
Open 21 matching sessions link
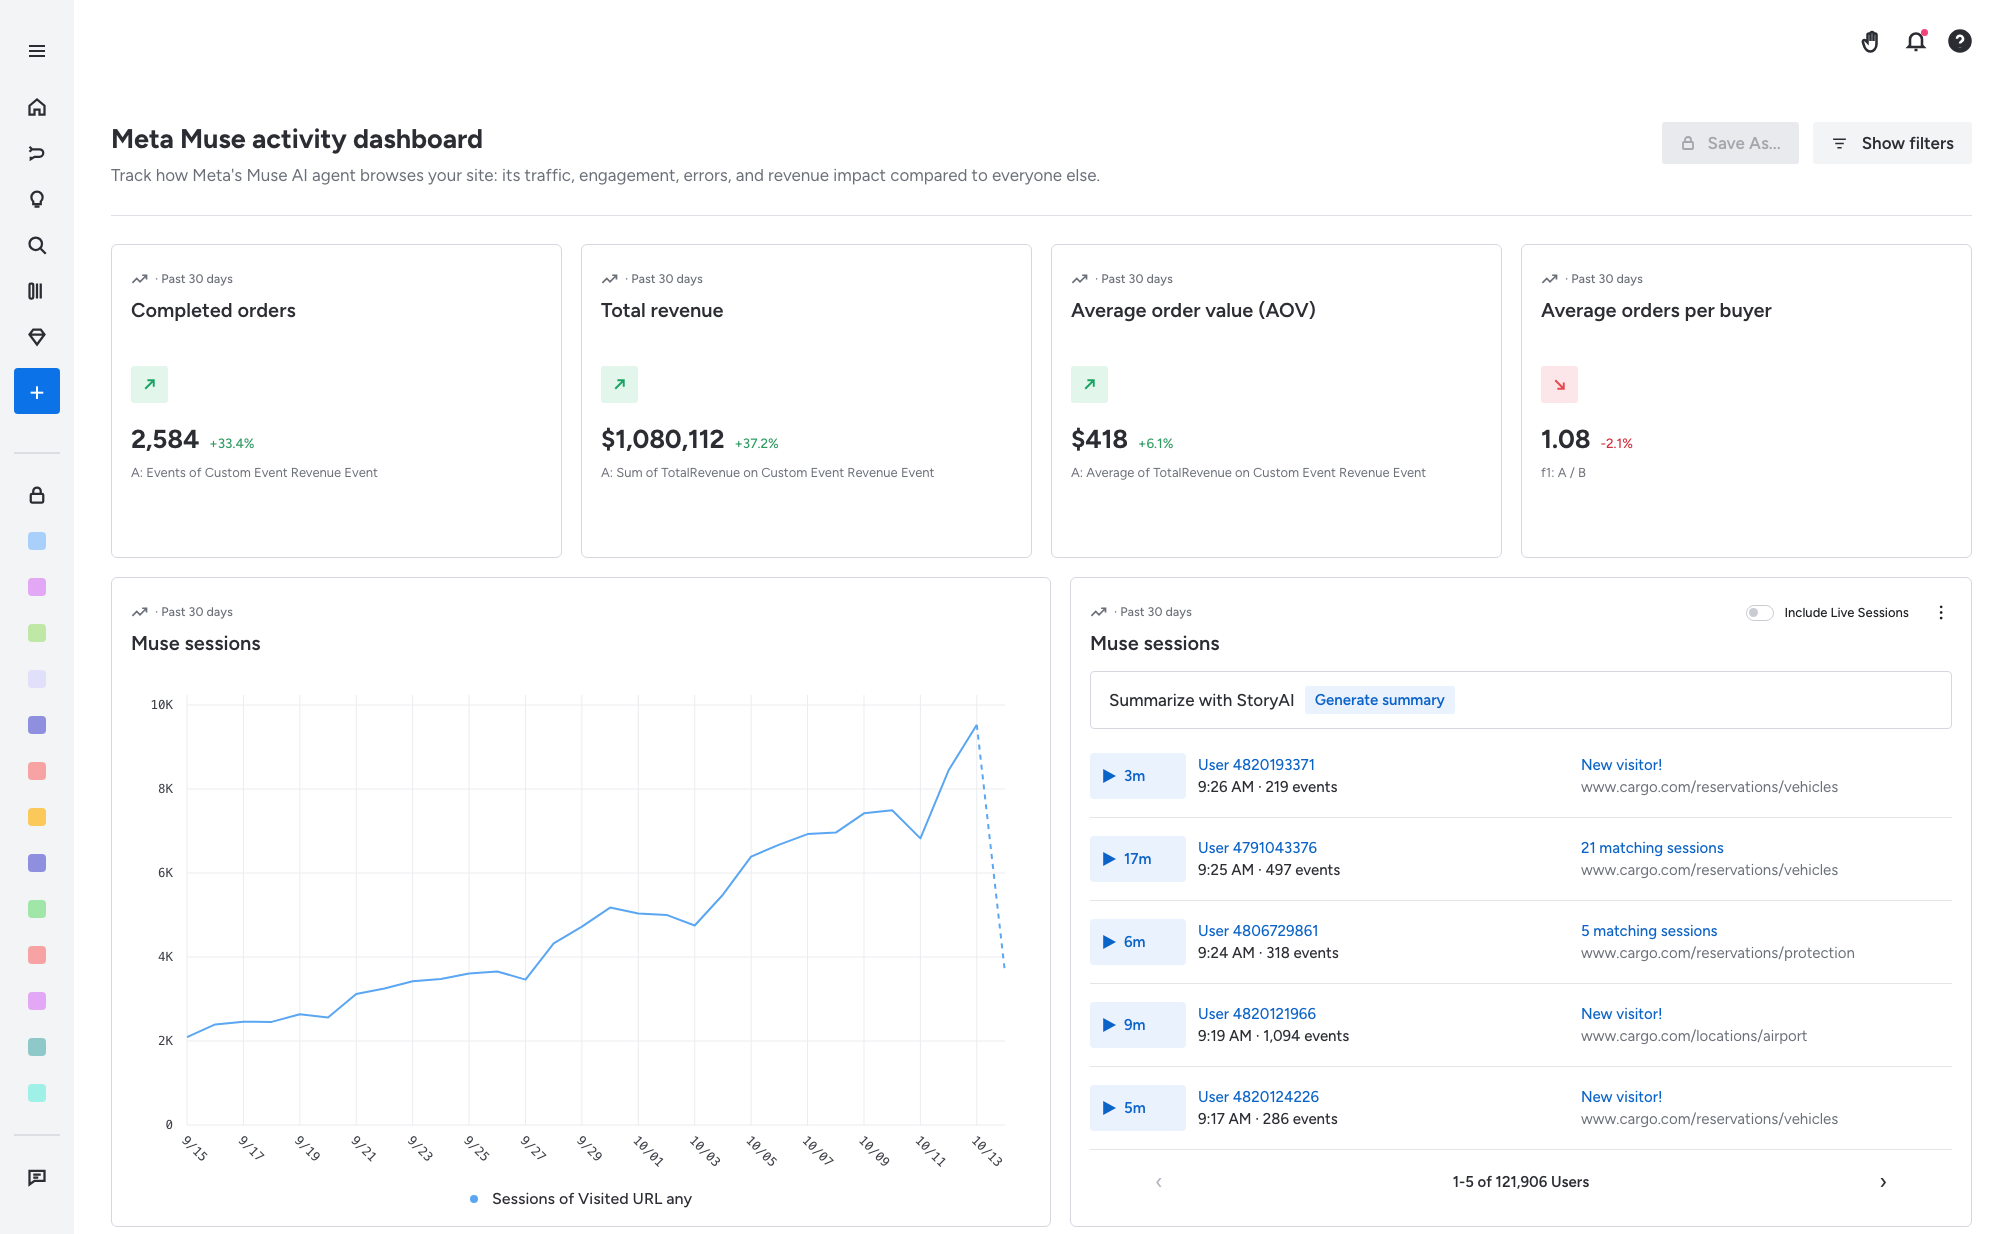point(1652,848)
